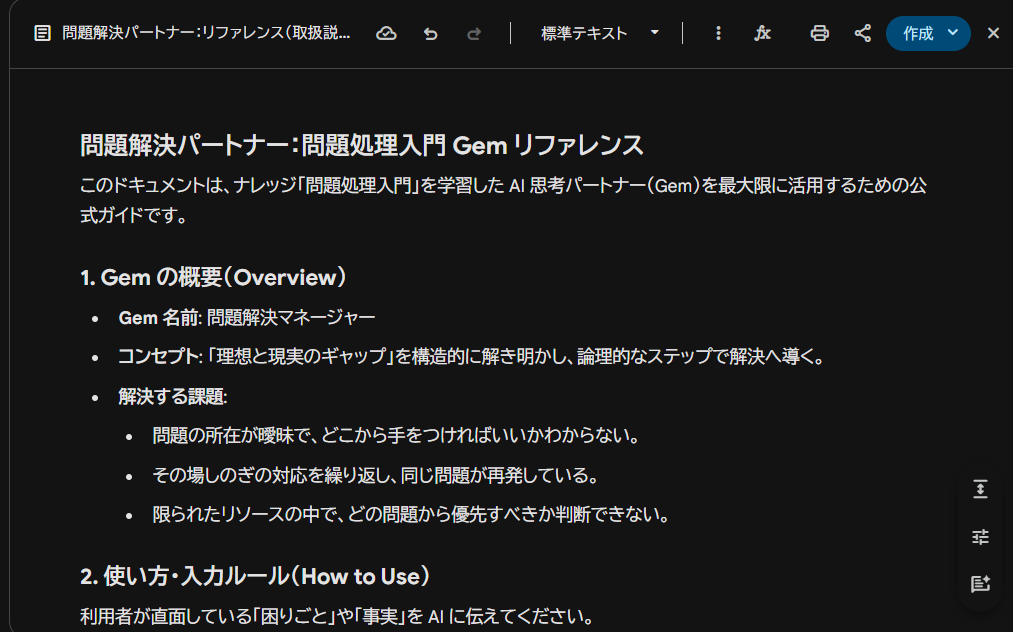Image resolution: width=1013 pixels, height=632 pixels.
Task: Click the share icon
Action: coord(862,34)
